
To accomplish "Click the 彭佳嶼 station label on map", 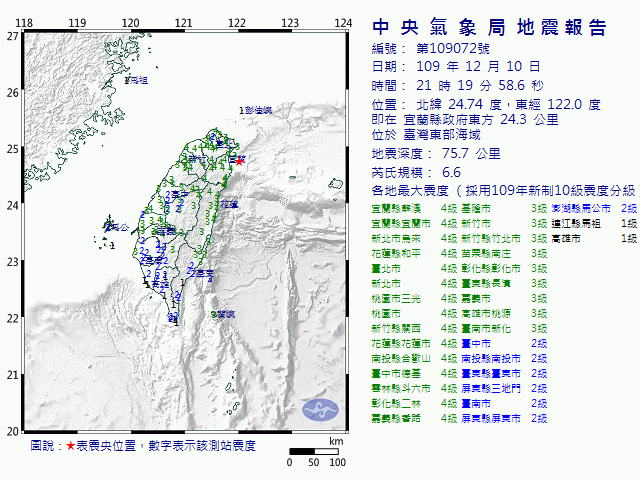I will 259,110.
